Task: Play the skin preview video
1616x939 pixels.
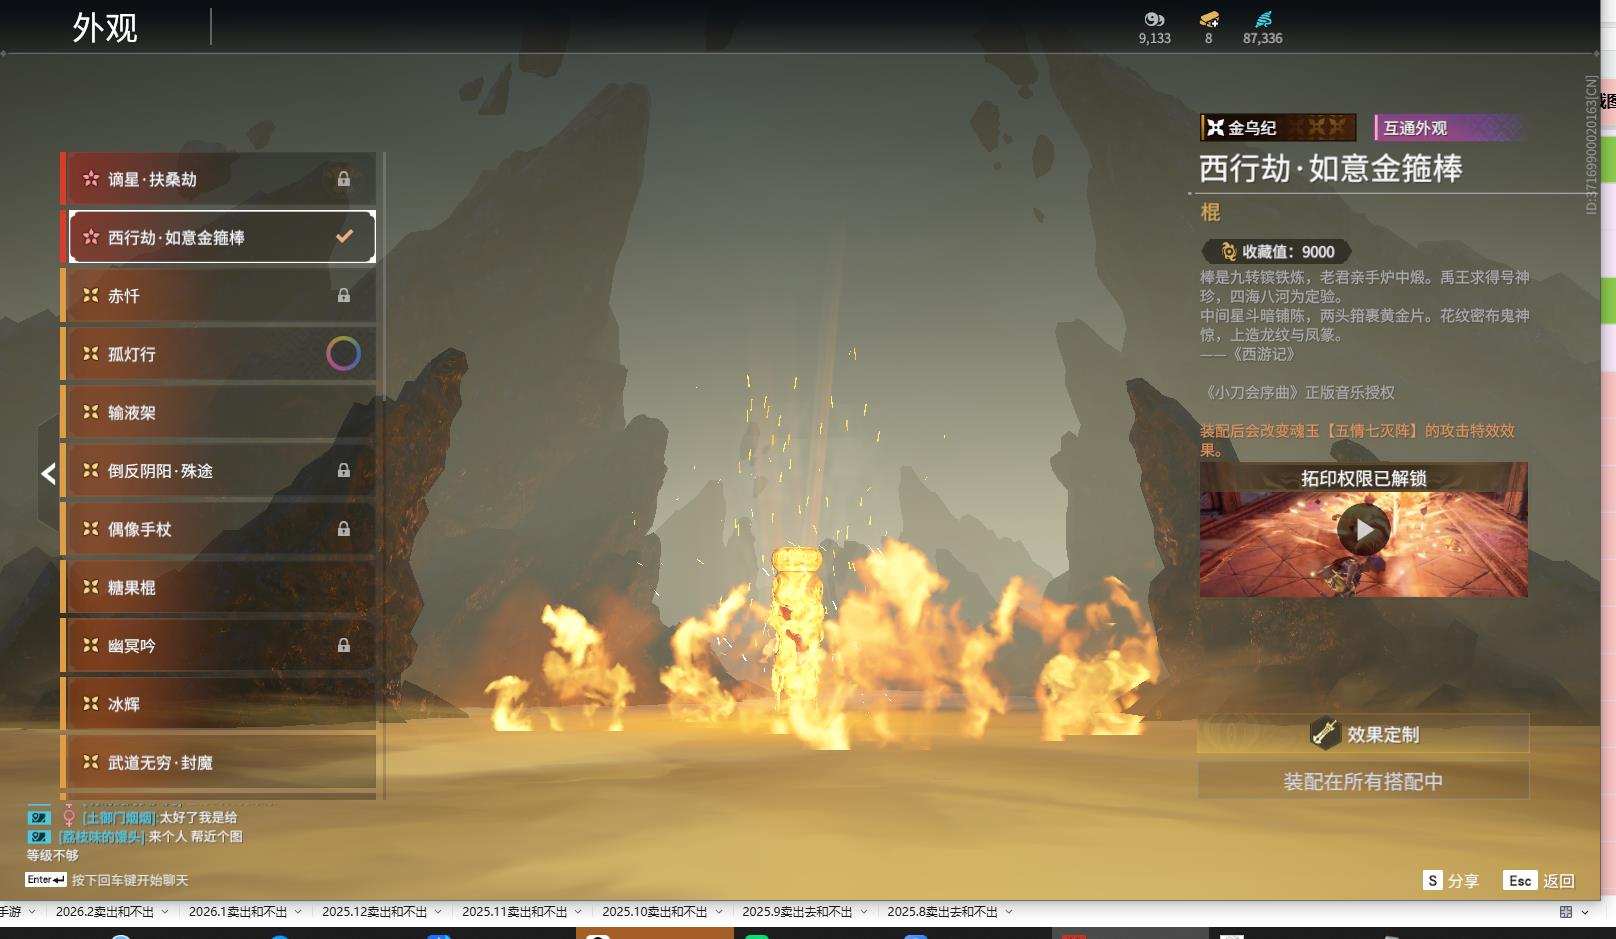Action: pos(1364,530)
